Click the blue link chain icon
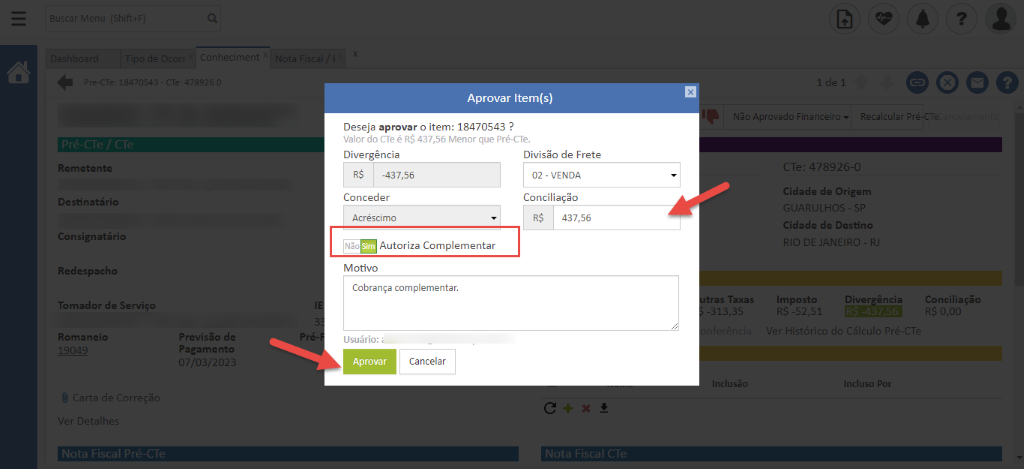 coord(916,82)
